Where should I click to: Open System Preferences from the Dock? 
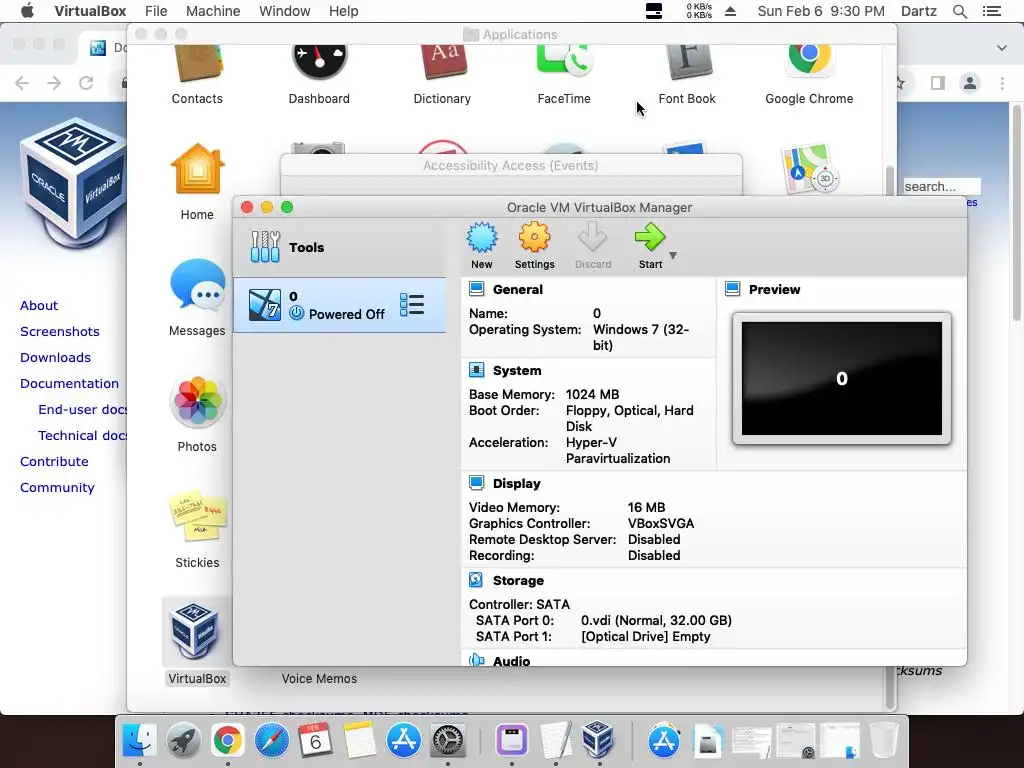(447, 741)
